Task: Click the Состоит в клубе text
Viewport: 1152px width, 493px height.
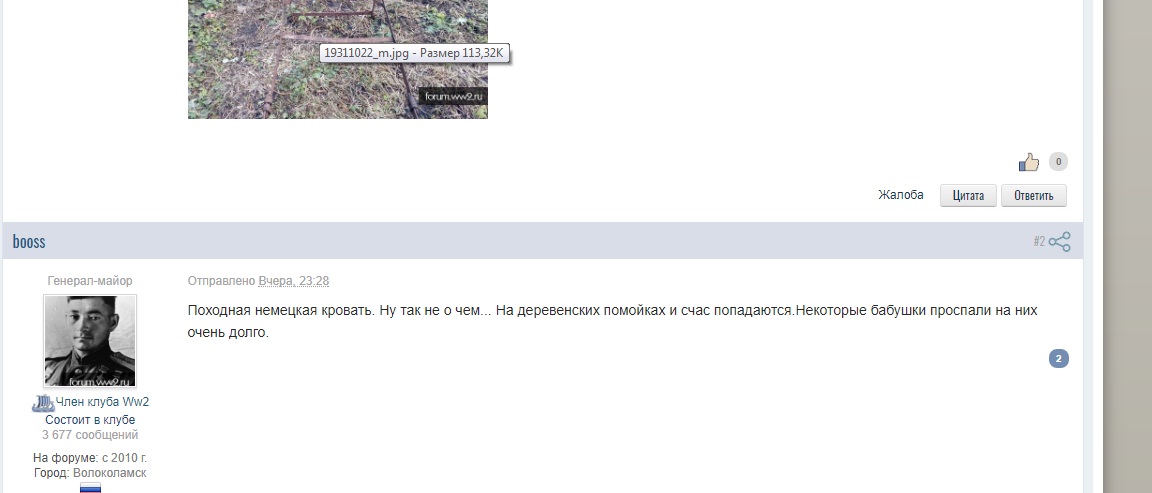Action: tap(90, 420)
